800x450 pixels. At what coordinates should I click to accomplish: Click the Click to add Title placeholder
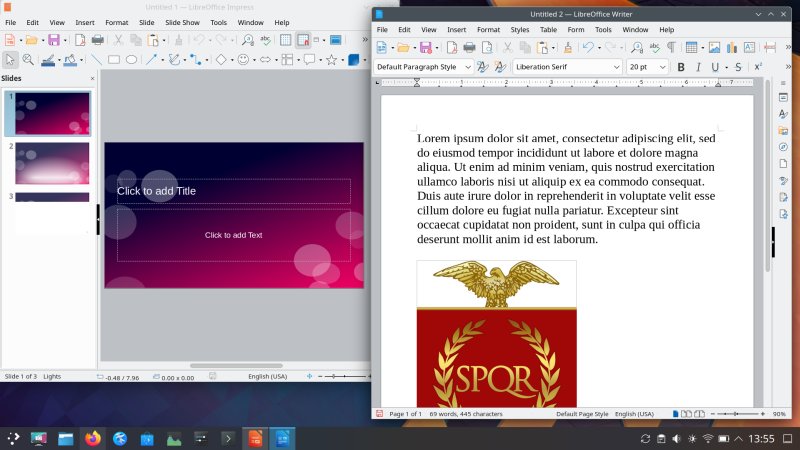point(234,191)
